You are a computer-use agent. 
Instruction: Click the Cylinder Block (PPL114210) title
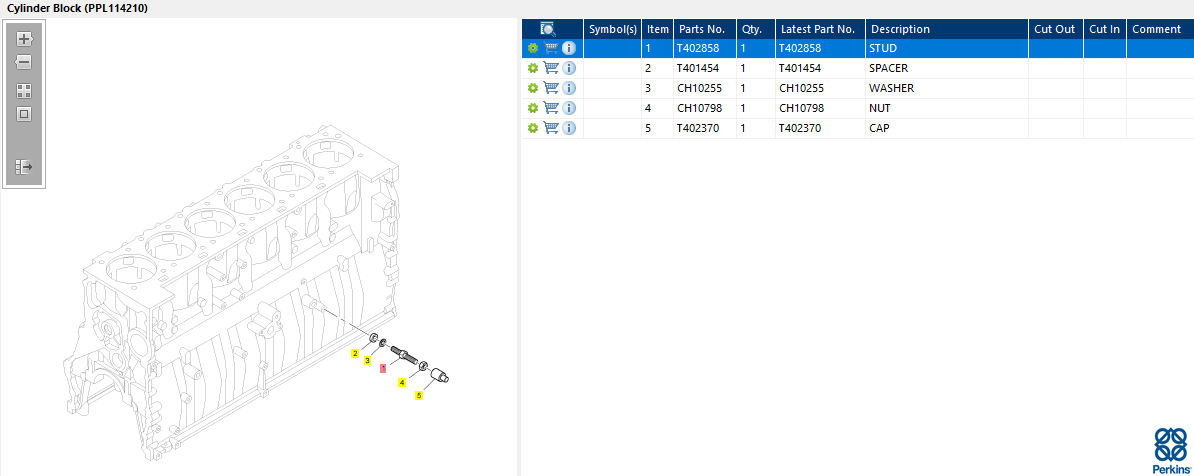(78, 8)
